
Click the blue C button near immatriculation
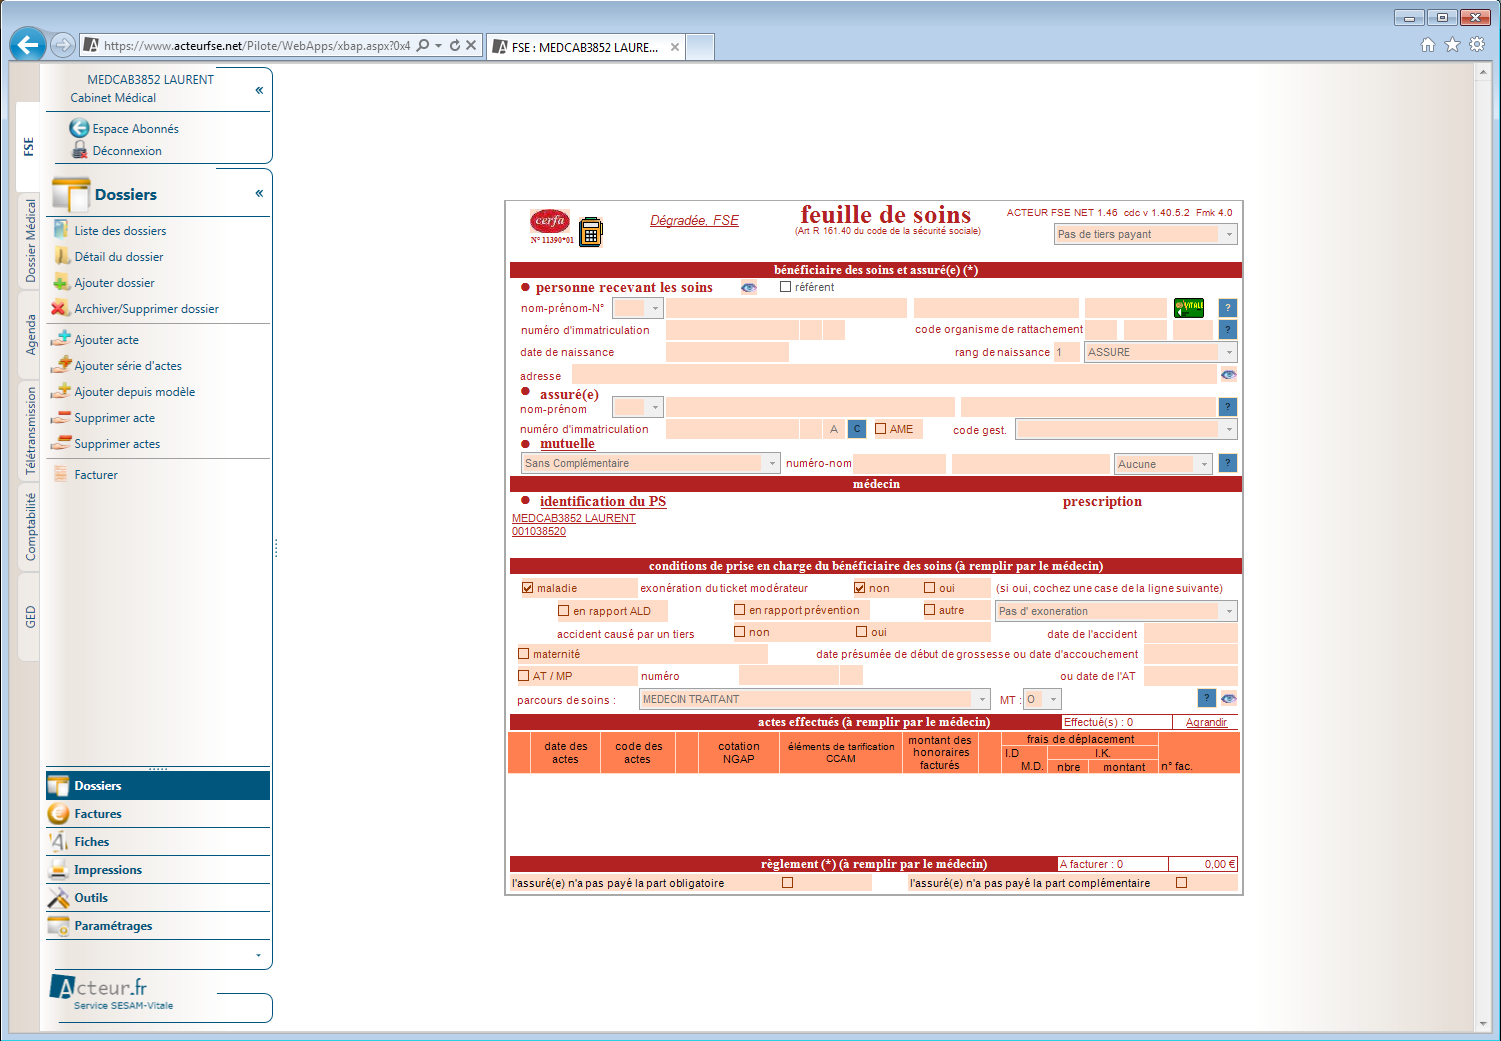coord(857,429)
